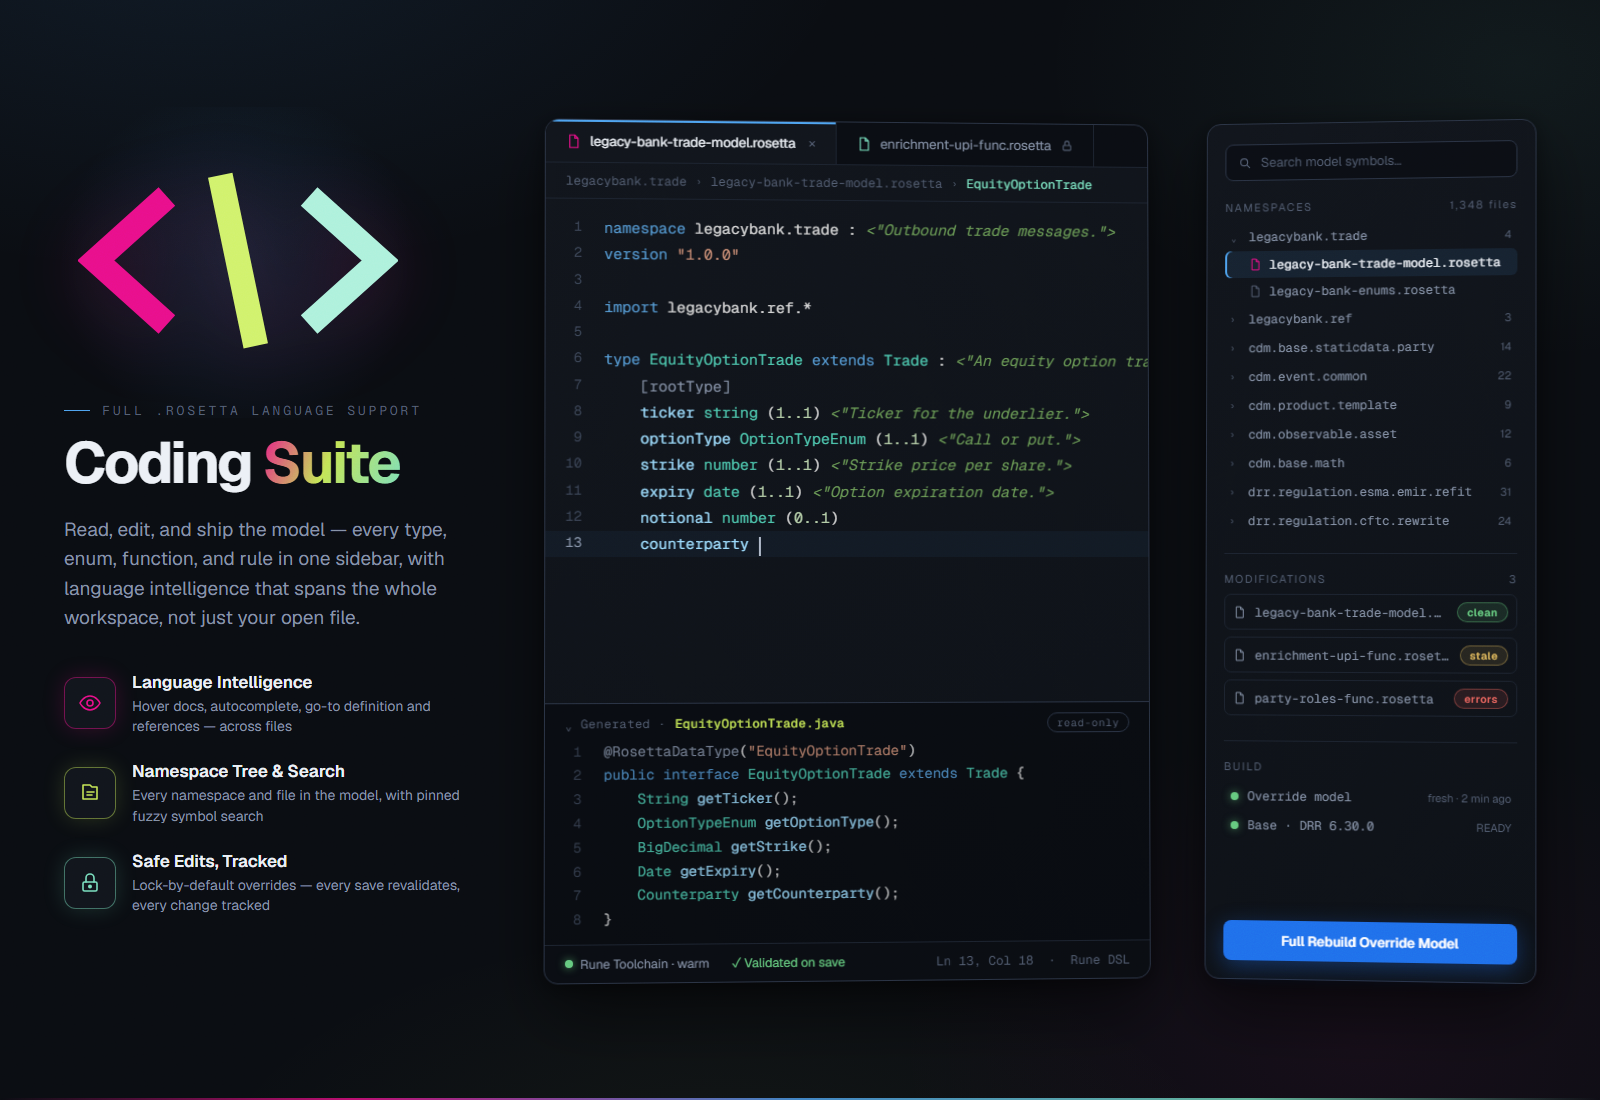Screen dimensions: 1600x1100
Task: Click the file icon of legacy-bank-trade-model.rosetta in the namespace tree
Action: click(1255, 264)
